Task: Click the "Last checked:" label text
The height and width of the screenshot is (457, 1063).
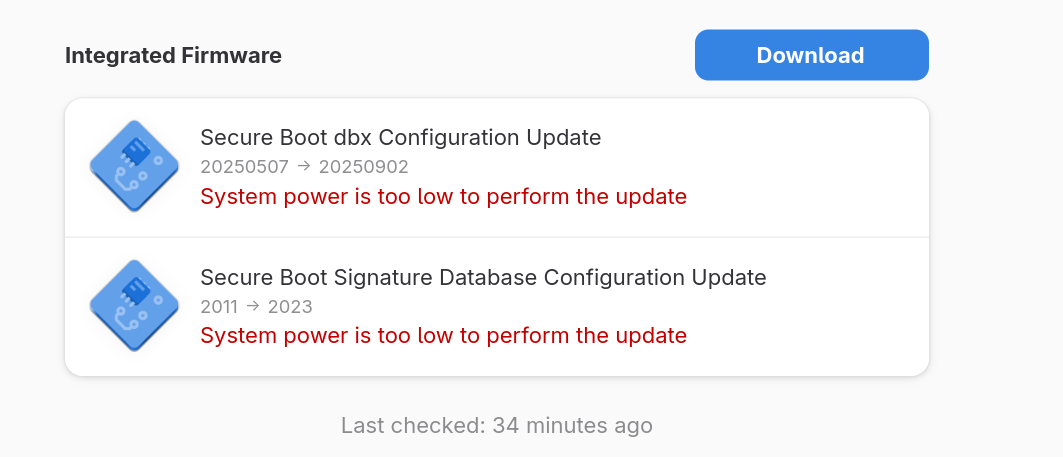Action: pos(413,426)
